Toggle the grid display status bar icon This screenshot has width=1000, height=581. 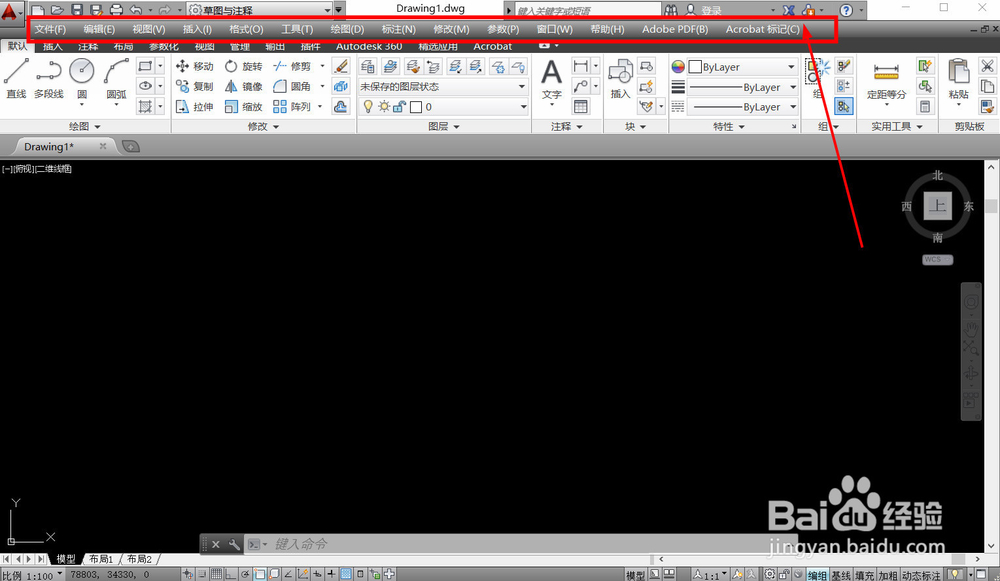click(x=217, y=574)
